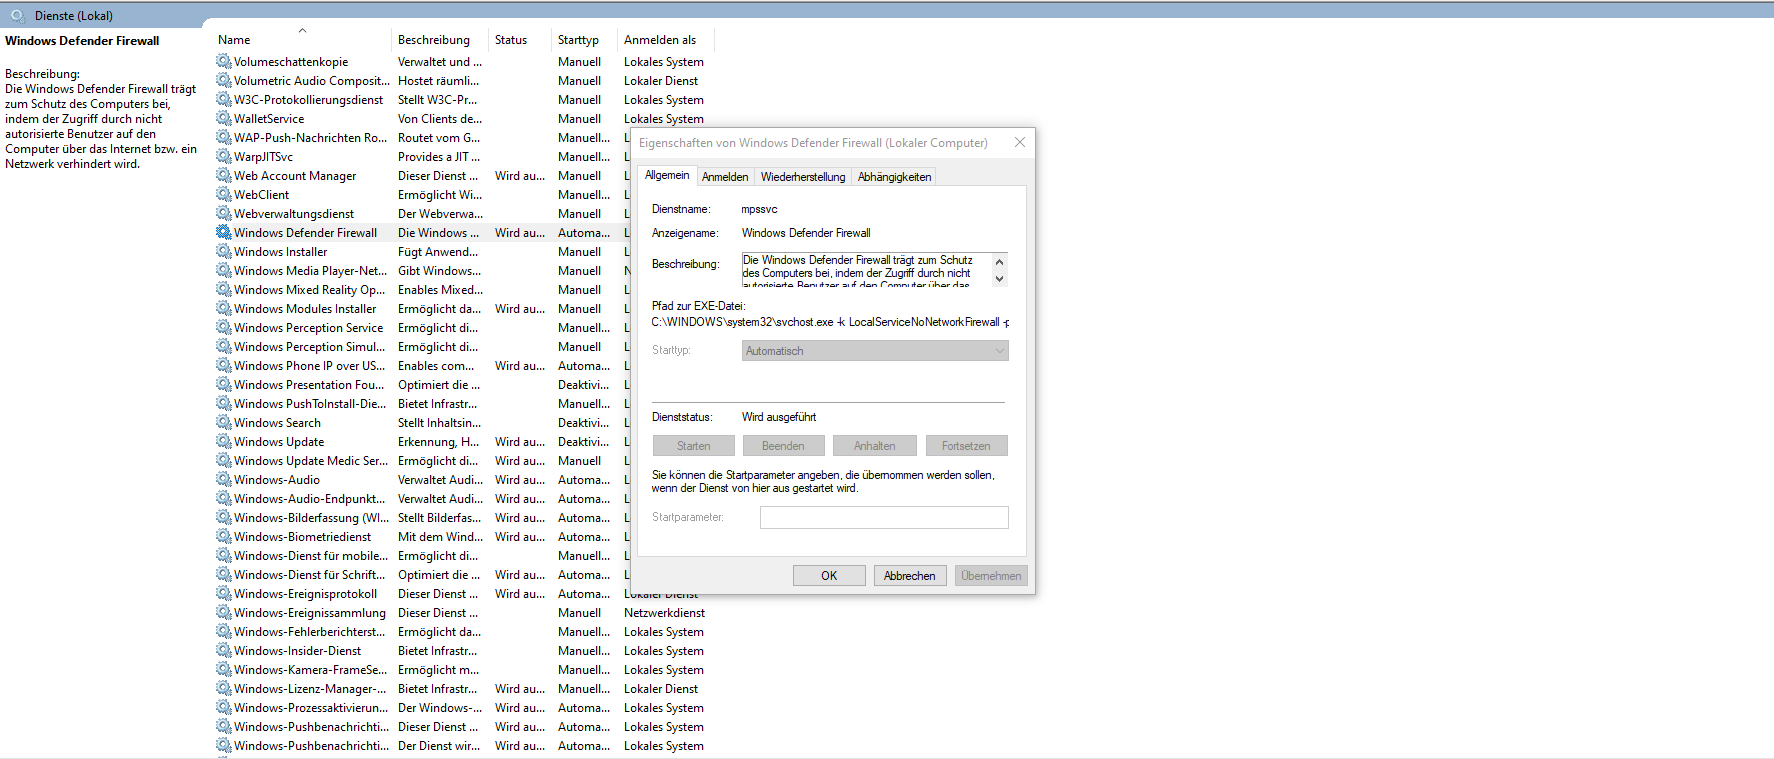Click the Dienste (Lokal) header icon

point(17,15)
